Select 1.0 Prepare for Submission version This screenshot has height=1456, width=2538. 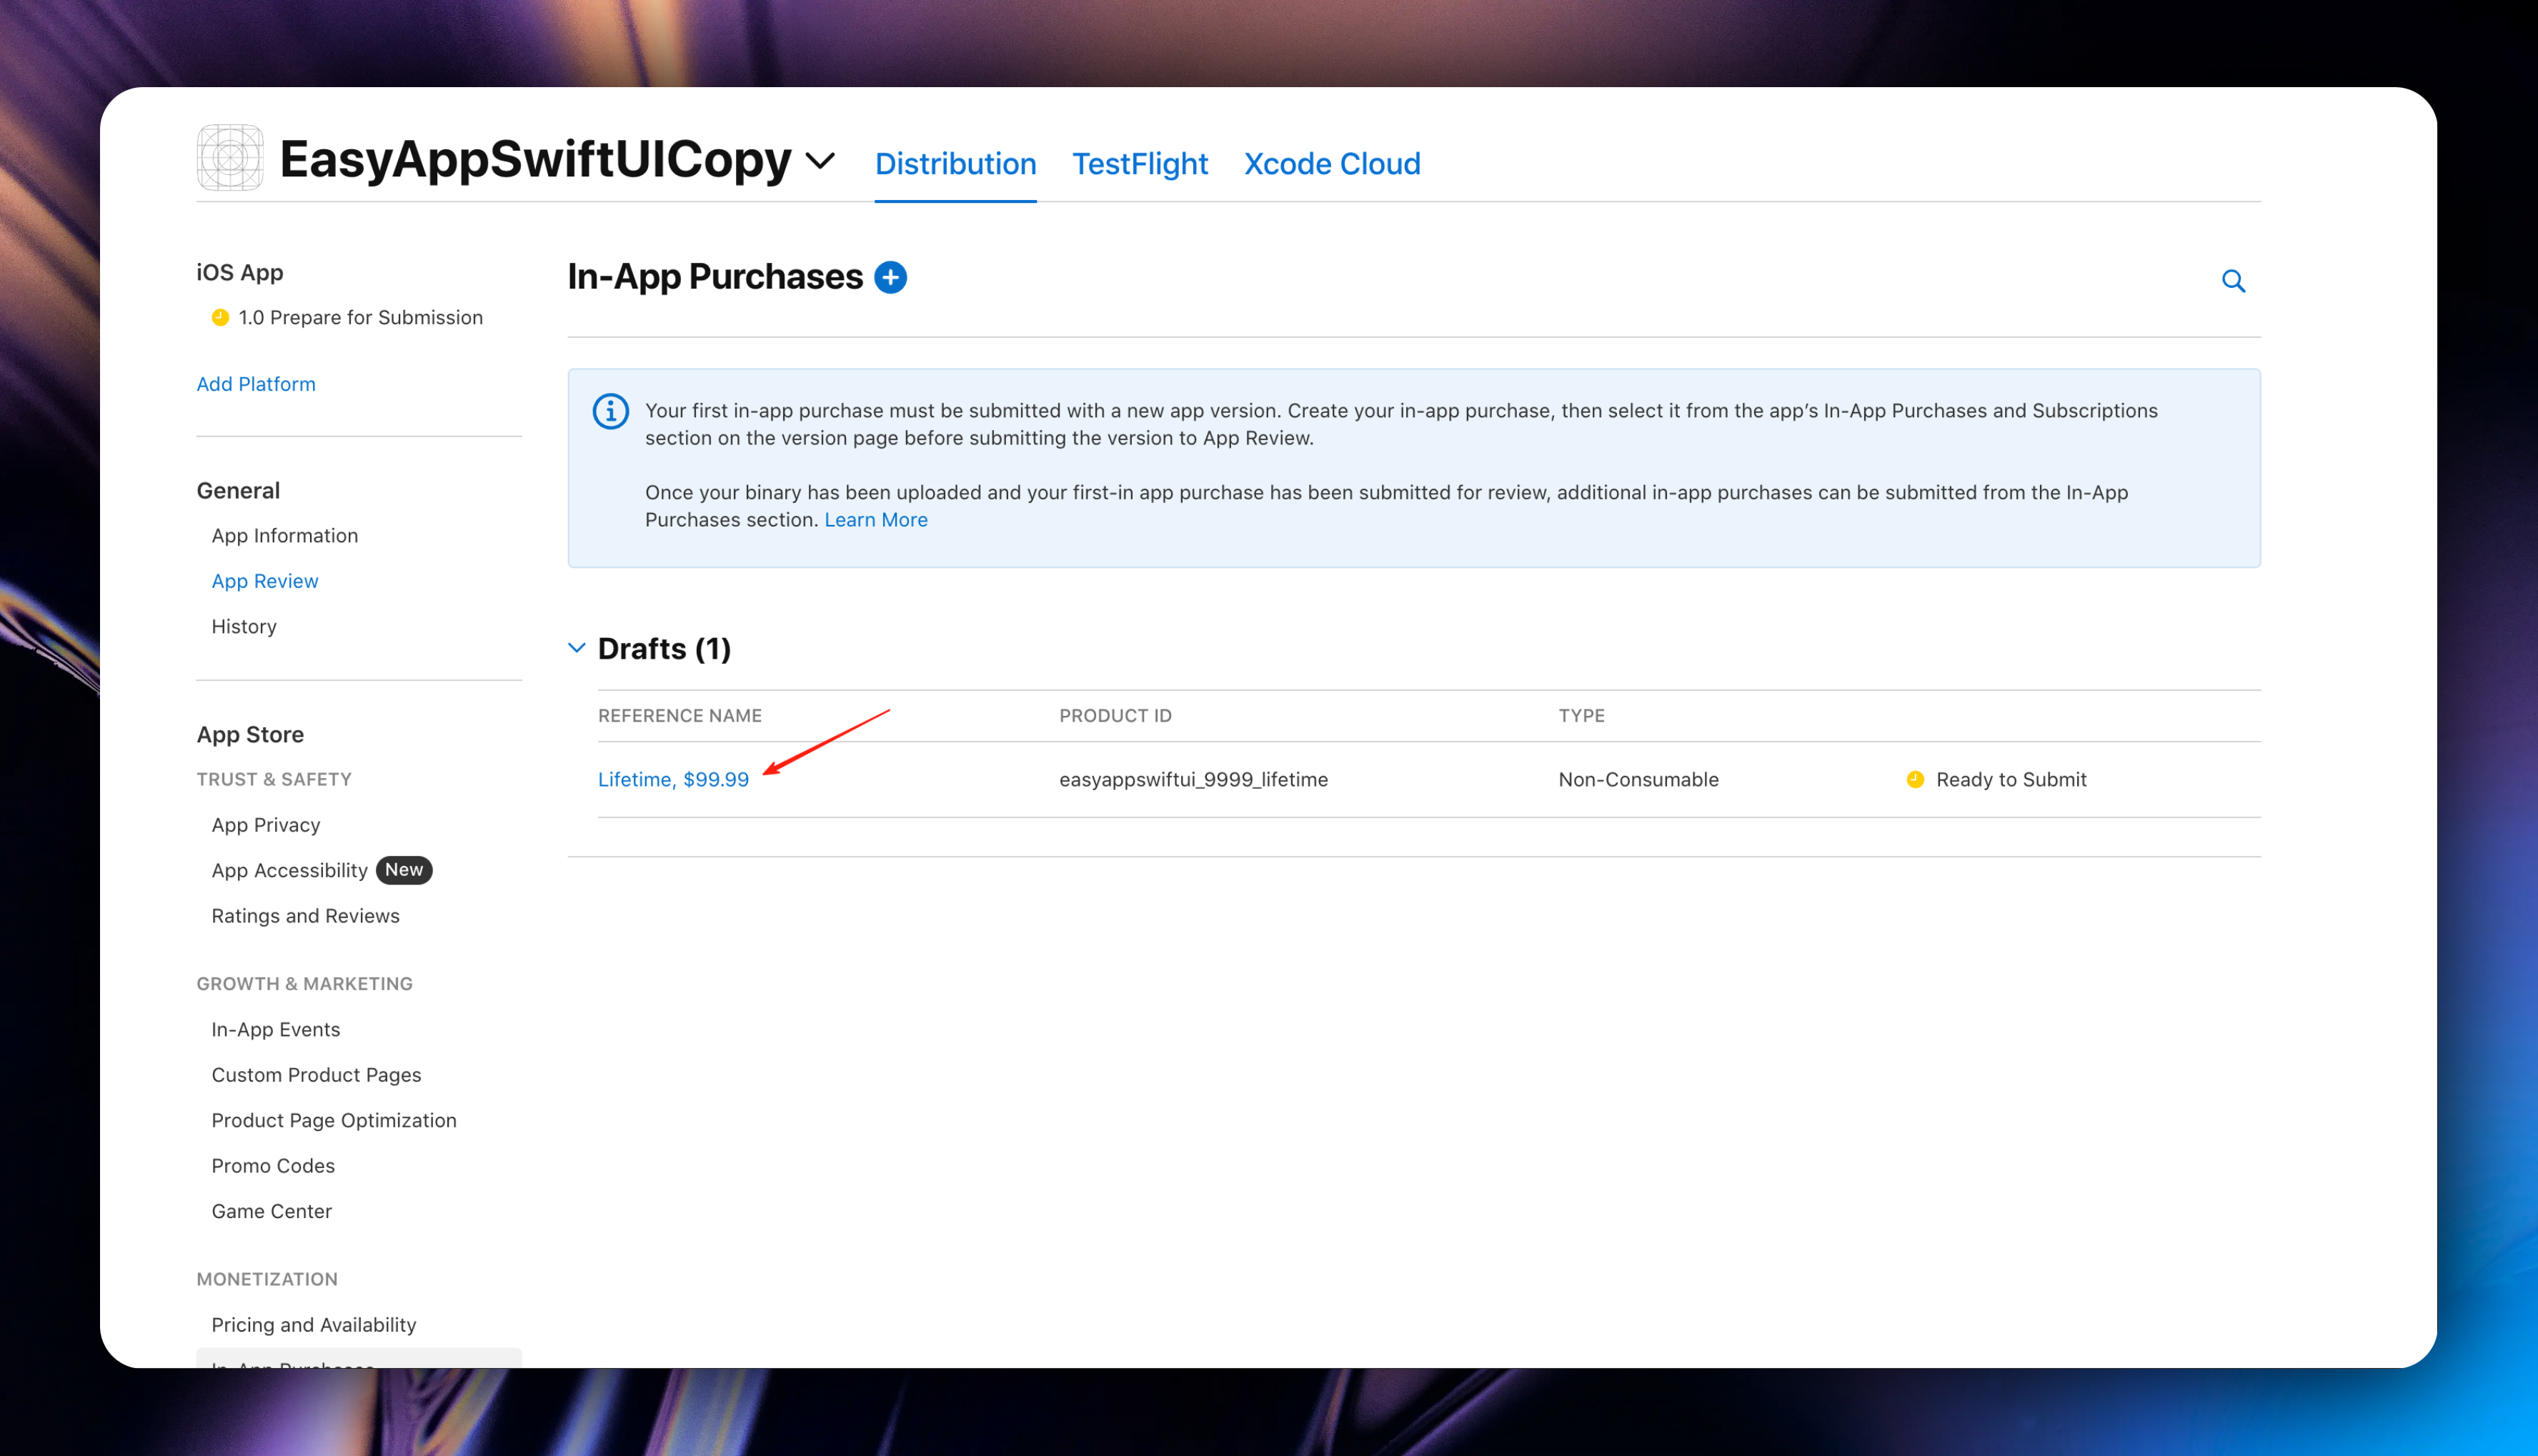click(360, 318)
